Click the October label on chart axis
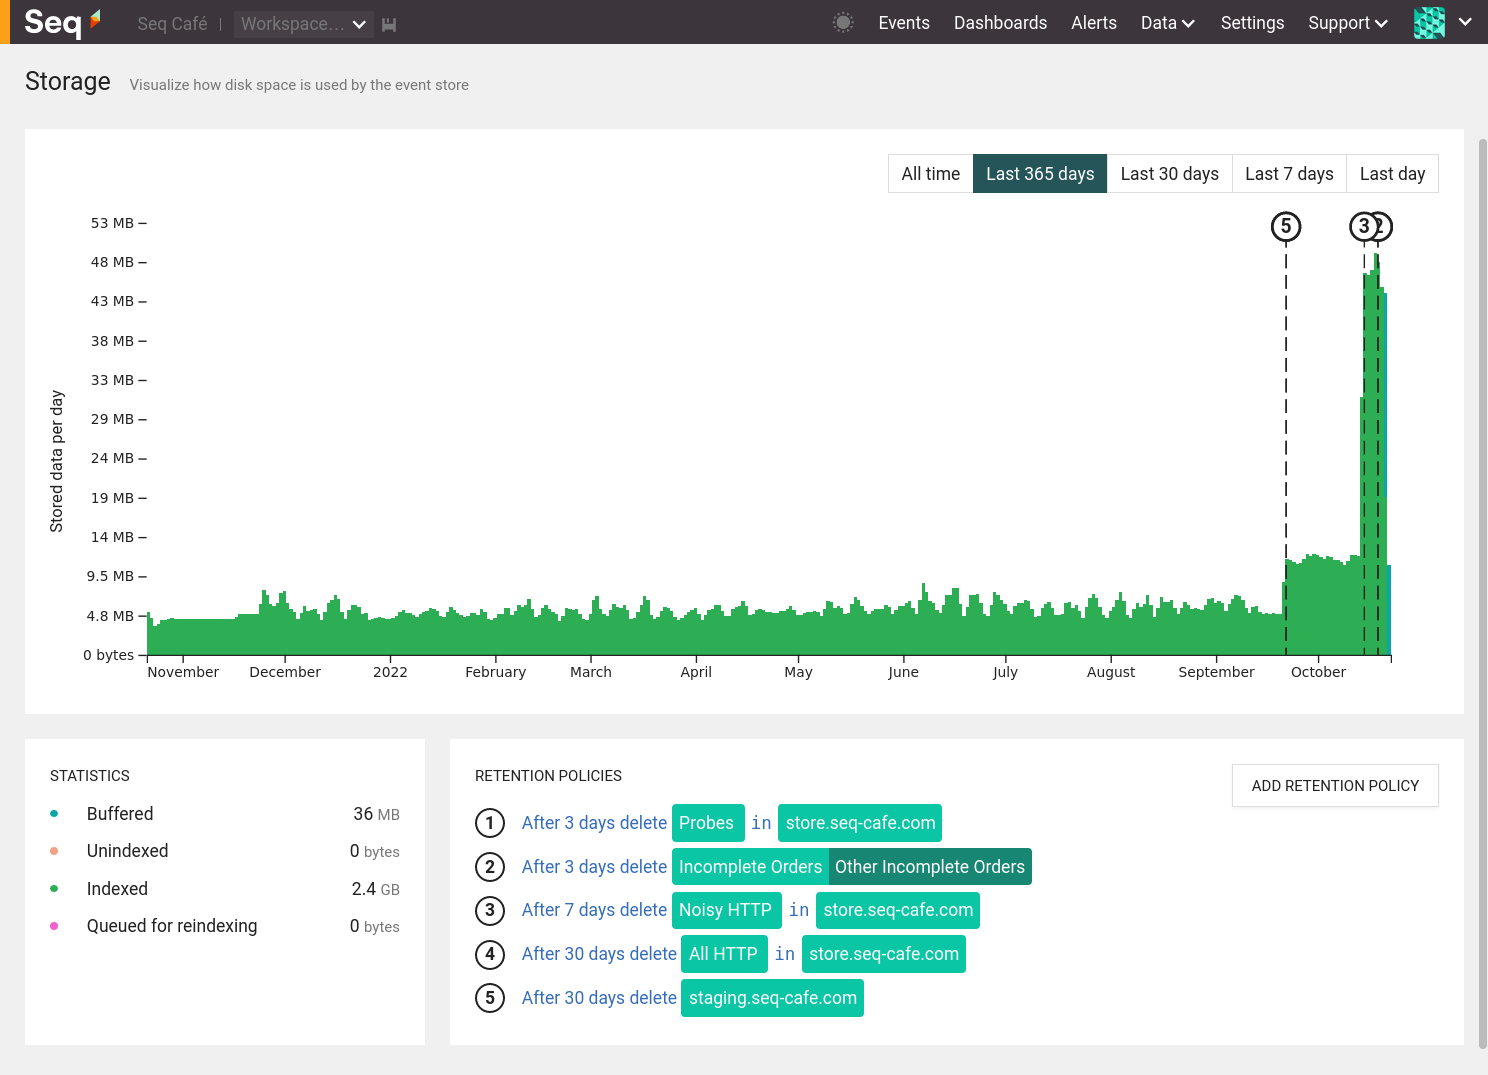 1318,672
